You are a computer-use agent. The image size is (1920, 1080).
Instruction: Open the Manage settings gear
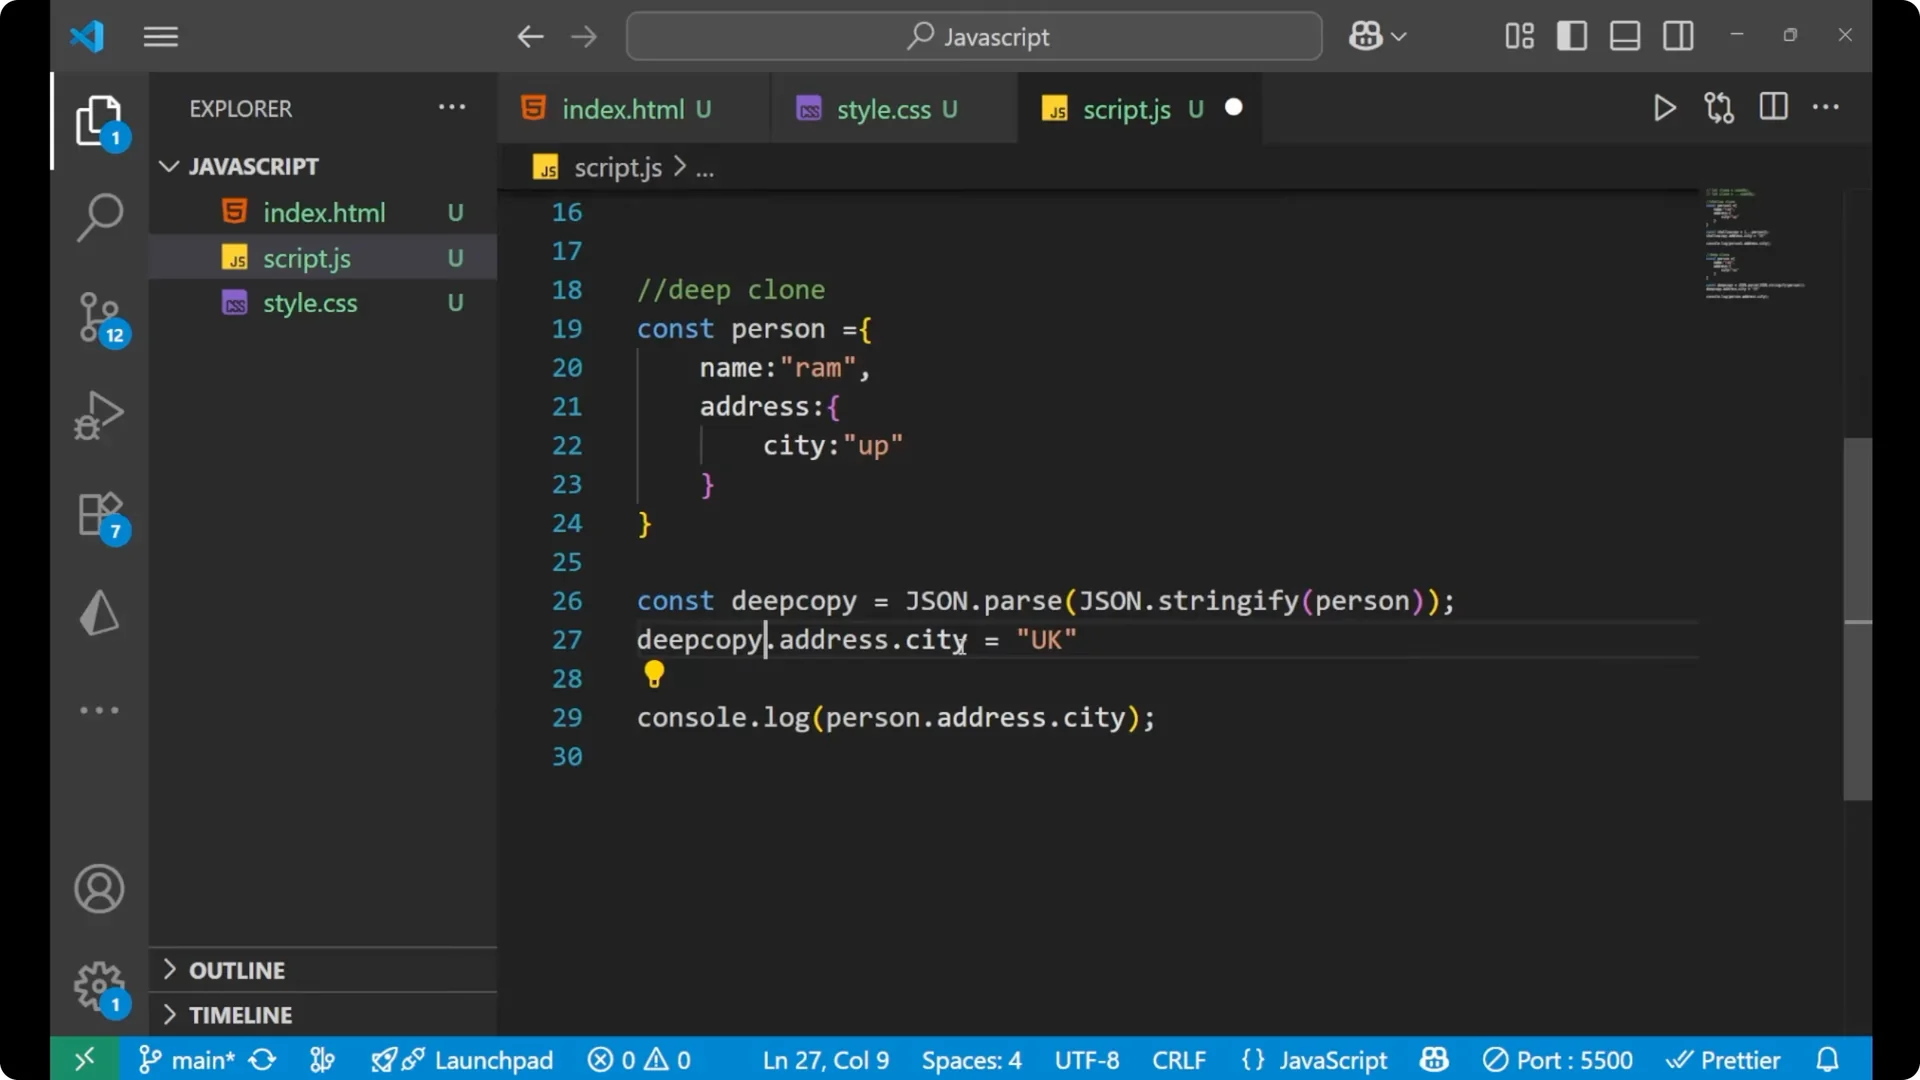click(x=99, y=986)
